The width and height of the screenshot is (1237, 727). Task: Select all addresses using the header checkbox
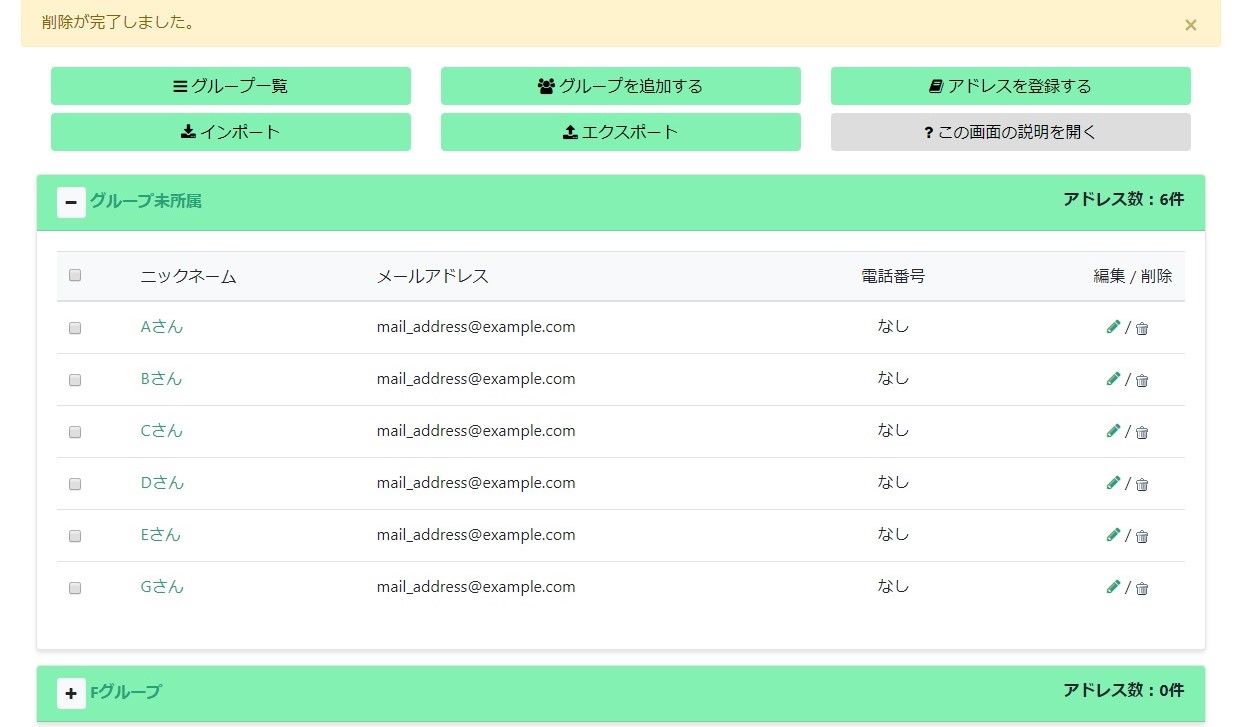(74, 275)
